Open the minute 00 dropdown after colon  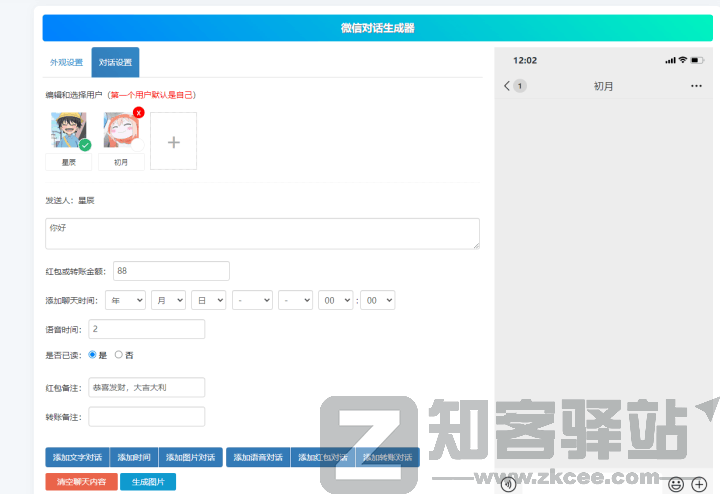[x=378, y=300]
